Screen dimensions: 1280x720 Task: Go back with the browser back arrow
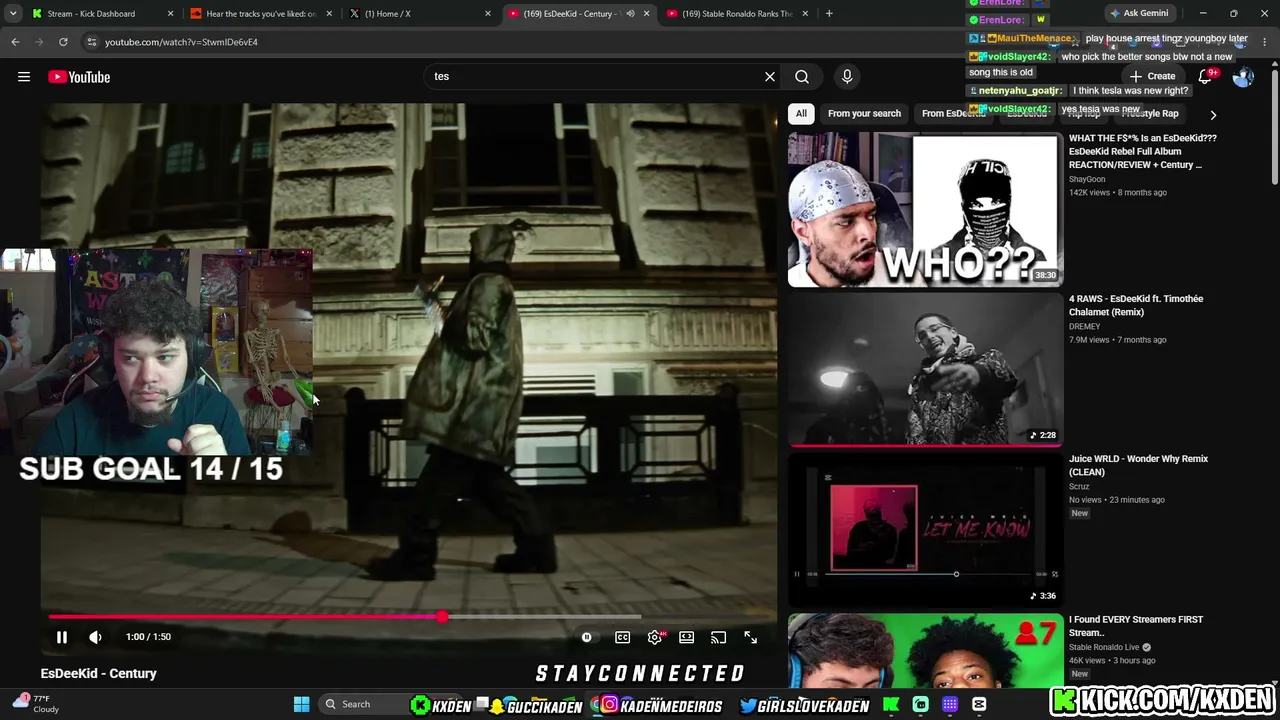coord(15,42)
